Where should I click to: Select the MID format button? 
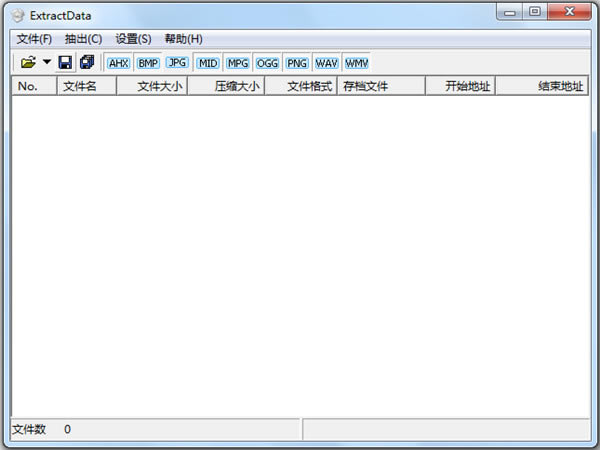click(x=208, y=63)
